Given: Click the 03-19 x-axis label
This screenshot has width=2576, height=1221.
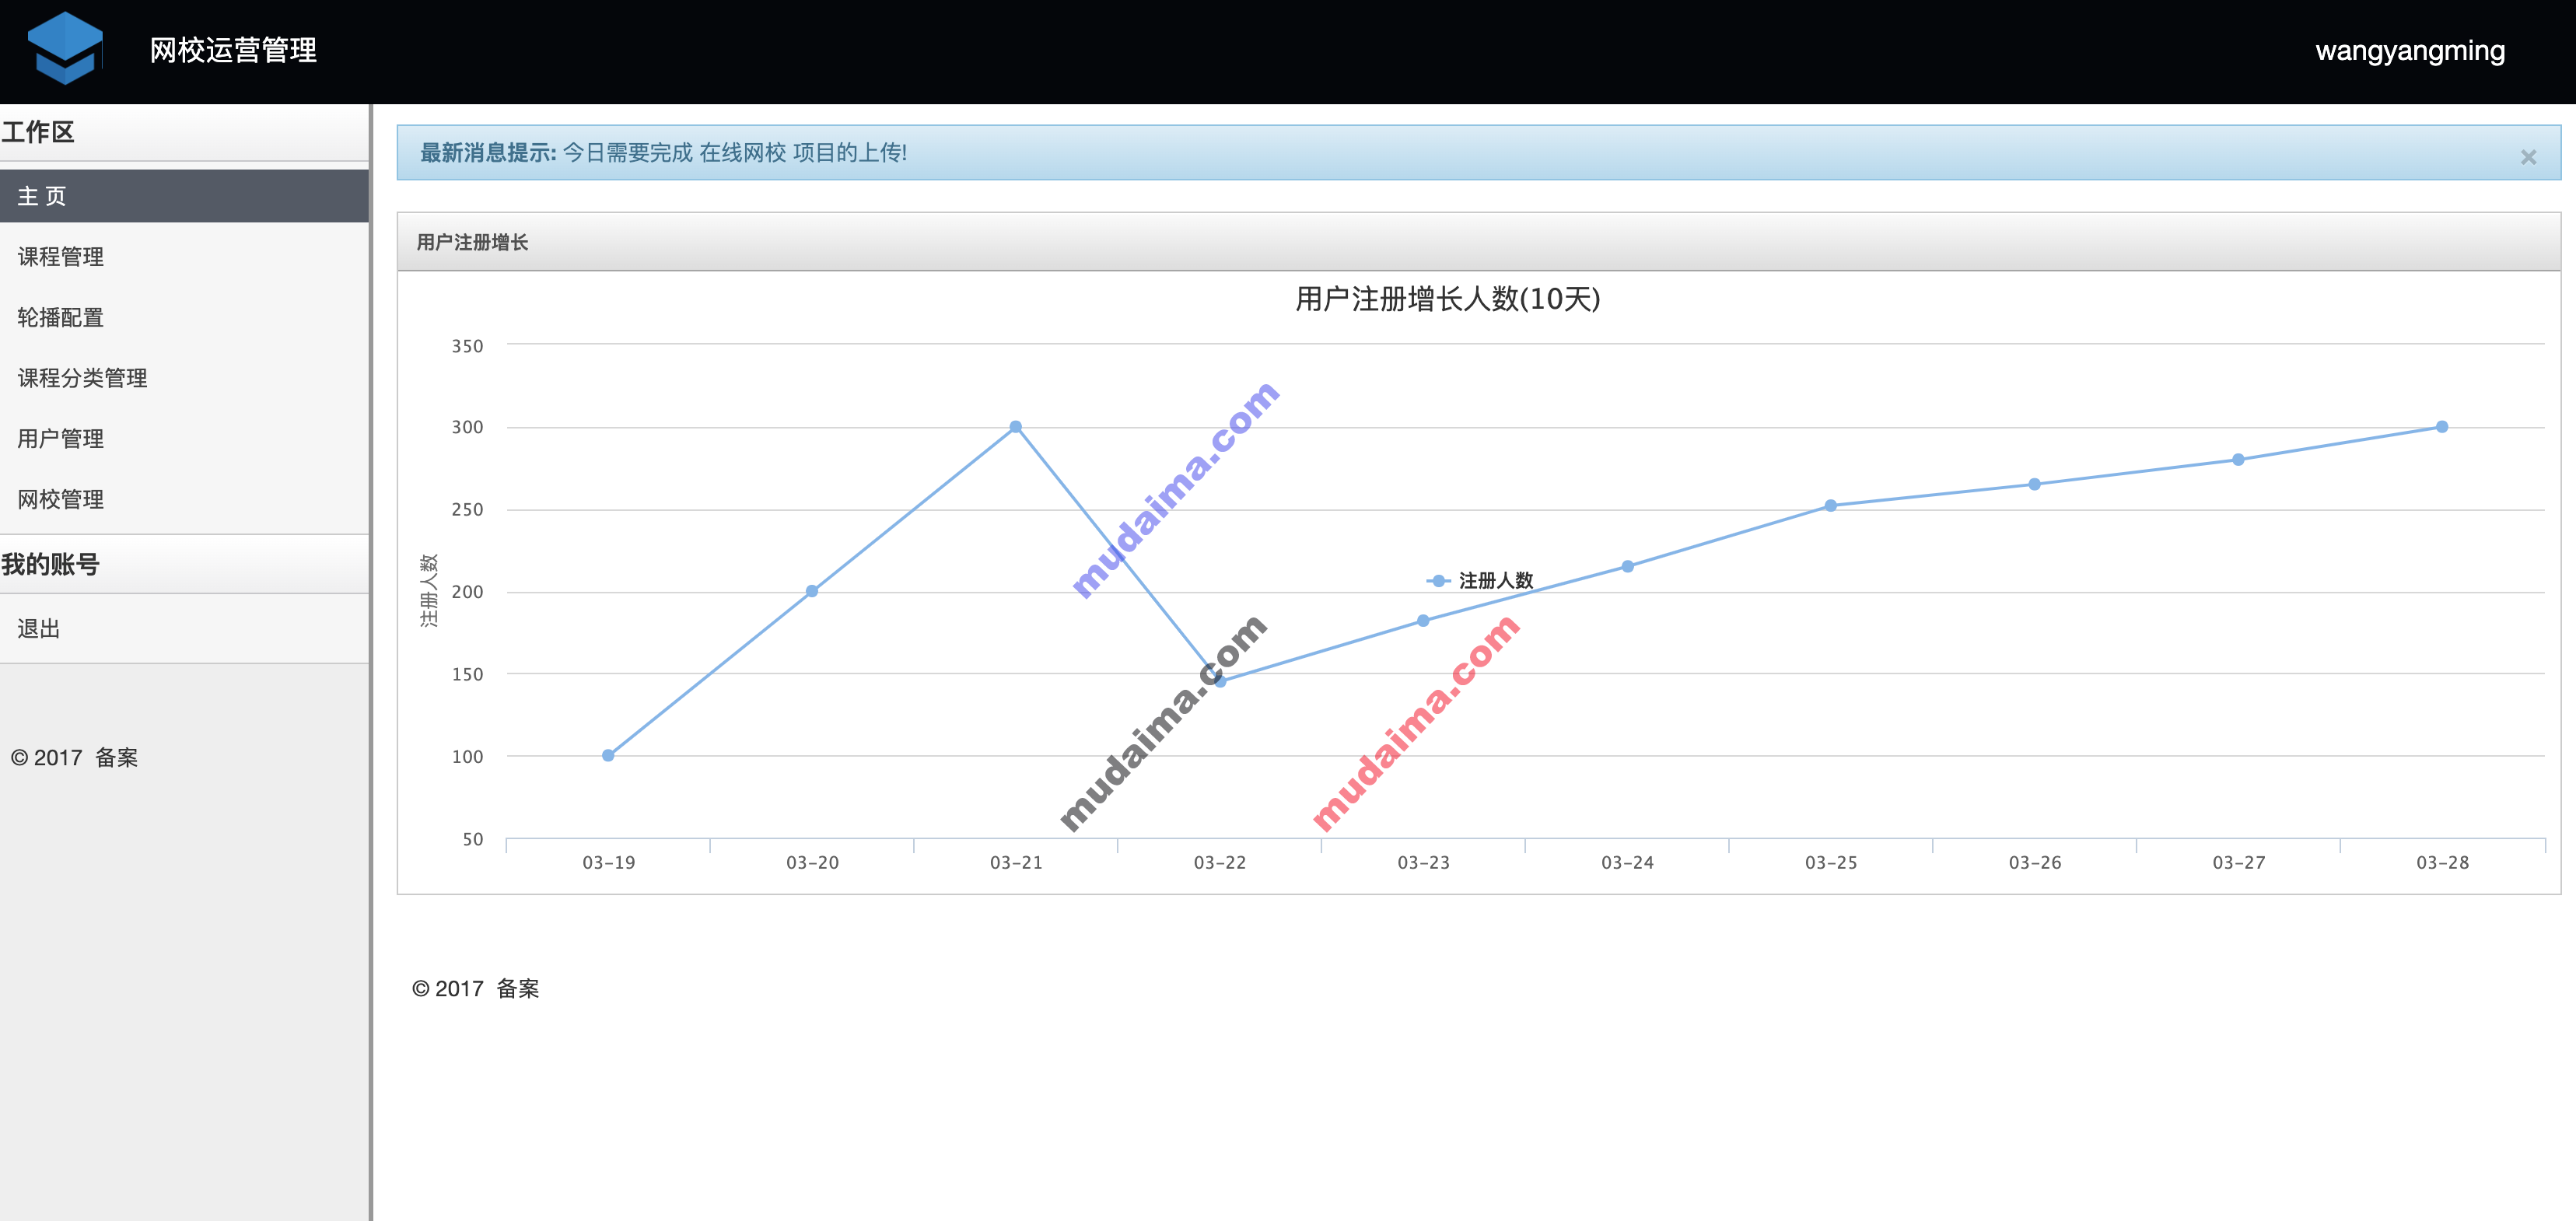Looking at the screenshot, I should (x=608, y=862).
